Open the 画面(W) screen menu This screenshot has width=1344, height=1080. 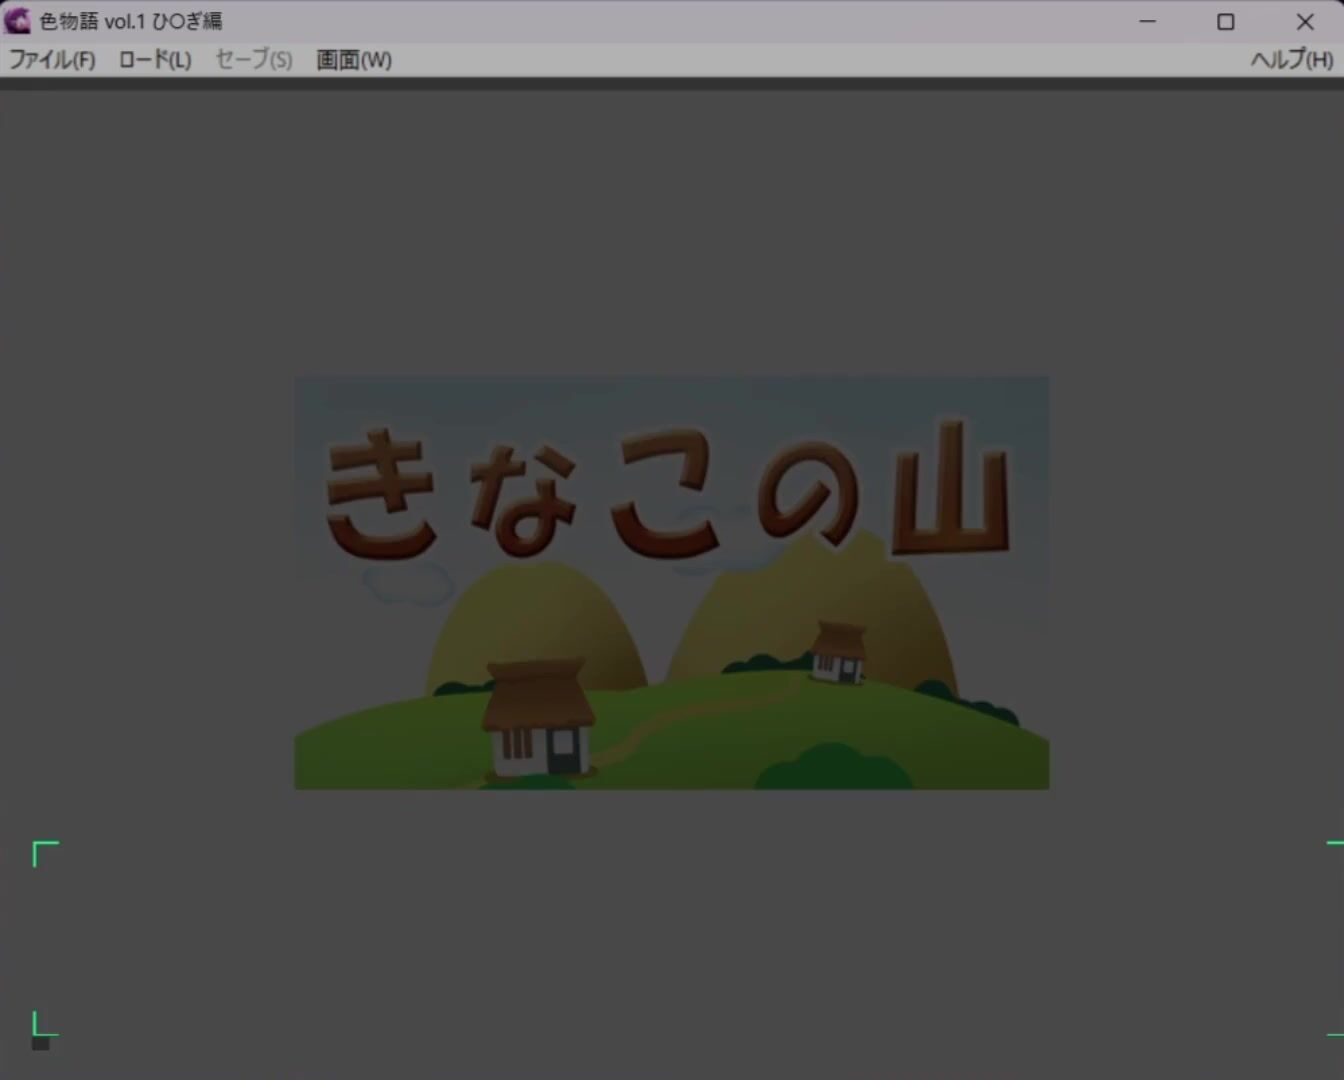[354, 60]
